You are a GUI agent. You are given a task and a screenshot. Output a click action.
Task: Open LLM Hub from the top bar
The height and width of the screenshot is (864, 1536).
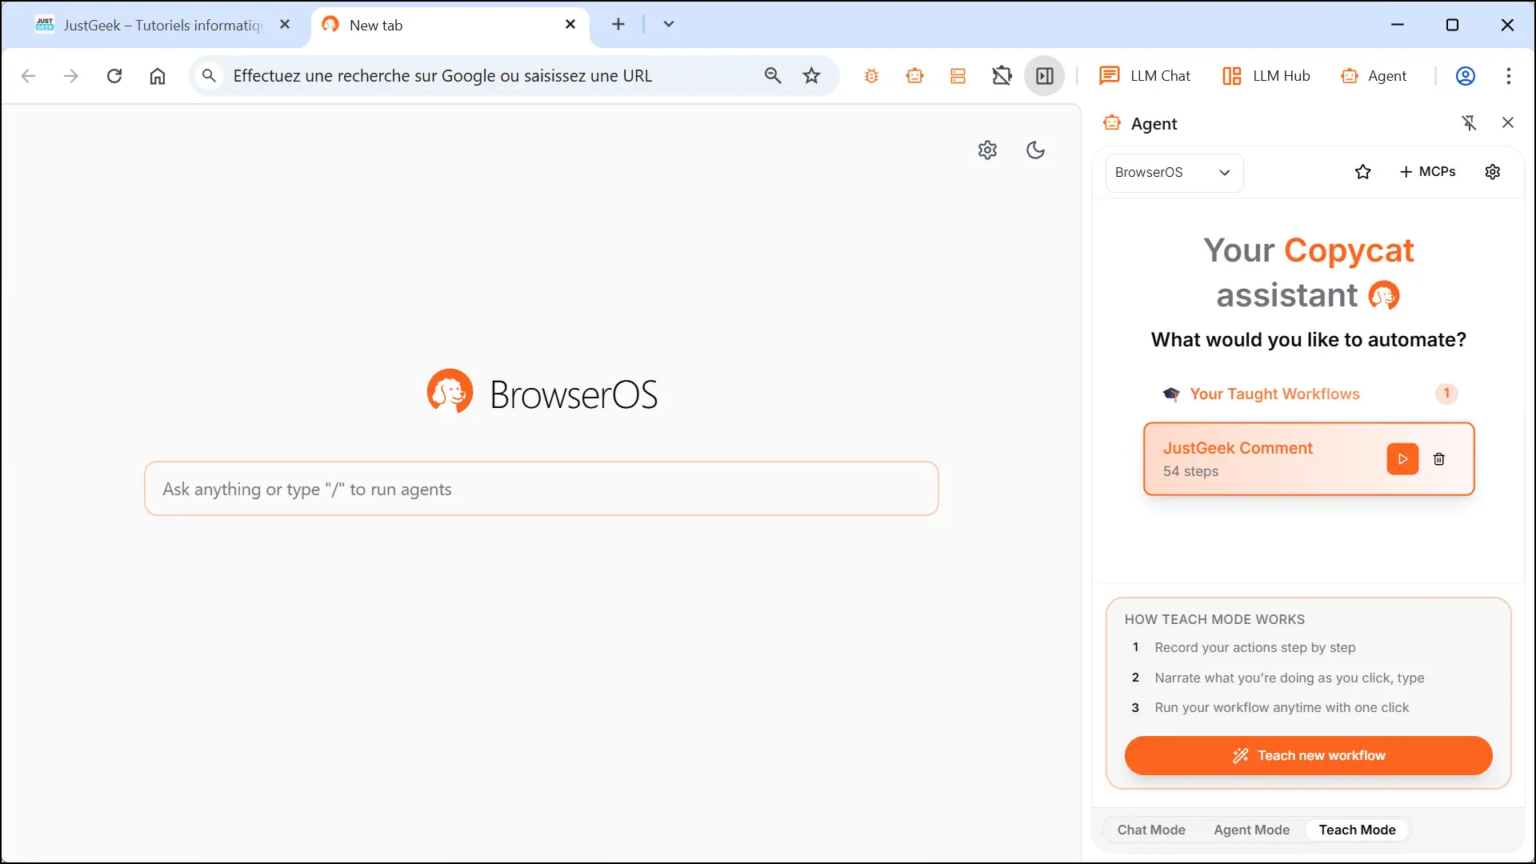click(1265, 75)
